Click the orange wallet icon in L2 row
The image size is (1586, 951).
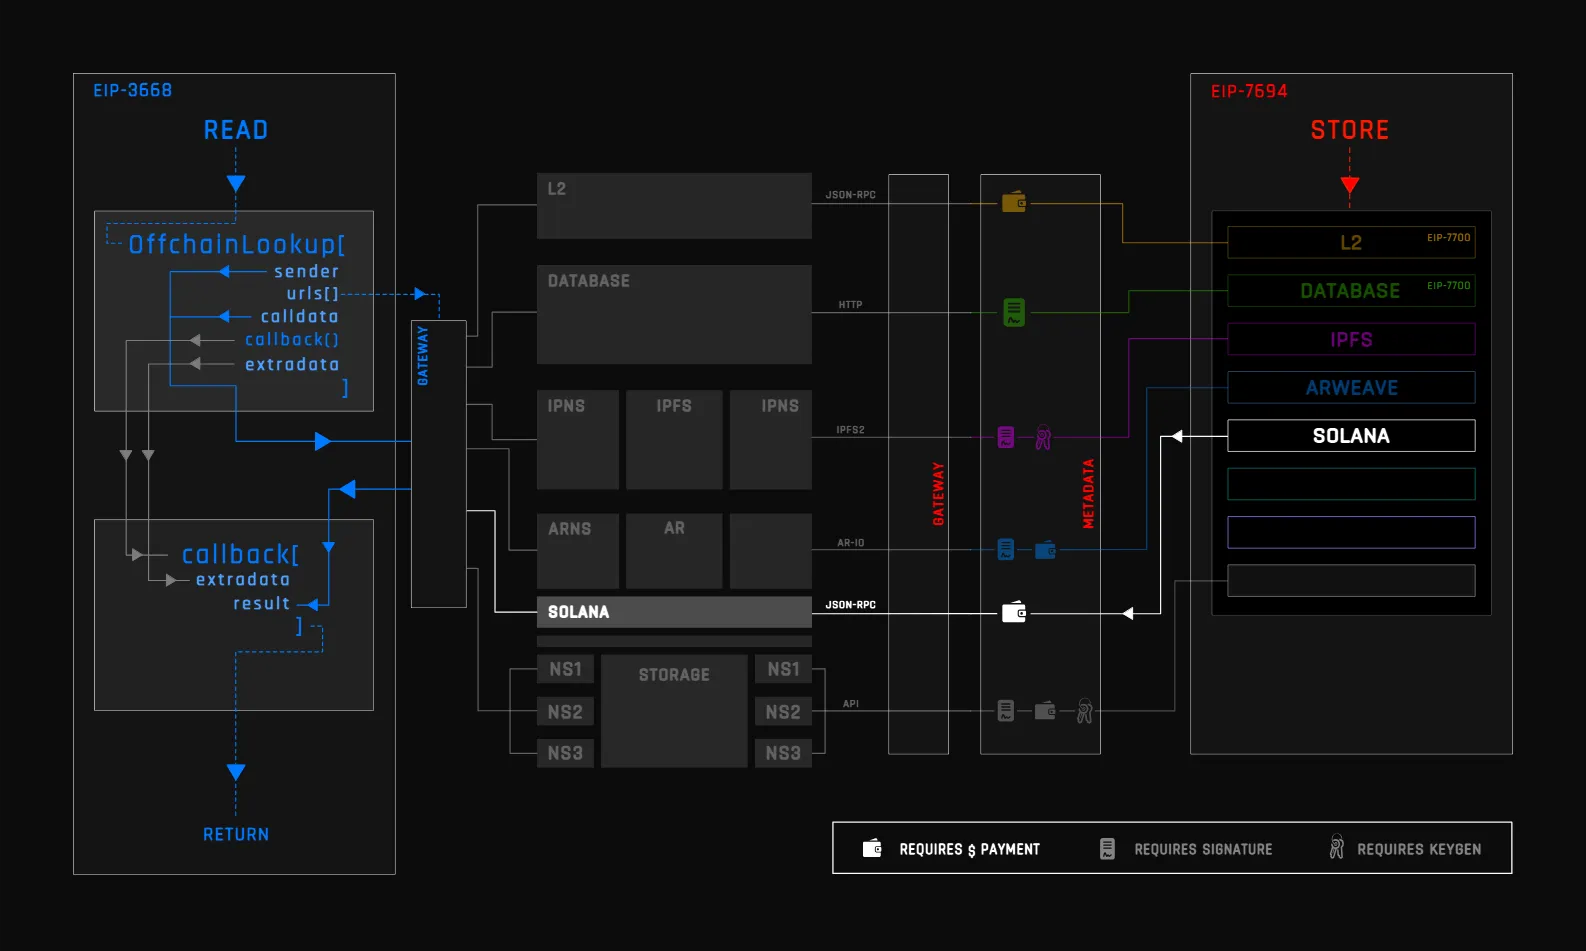point(1014,202)
